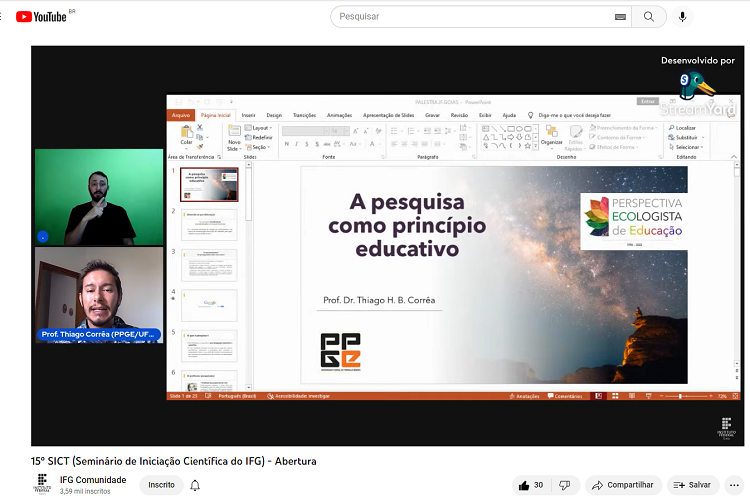Open the Animações ribbon tab
Screen dimensions: 750x502
pos(339,115)
